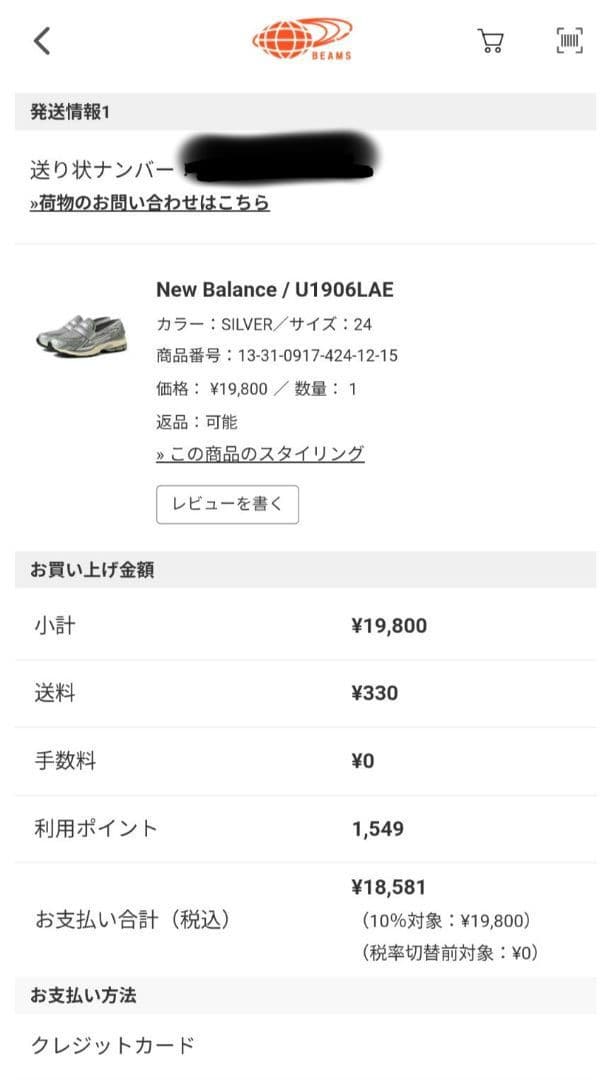The image size is (611, 1080).
Task: Click the 返品：可能 return info text
Action: (193, 421)
